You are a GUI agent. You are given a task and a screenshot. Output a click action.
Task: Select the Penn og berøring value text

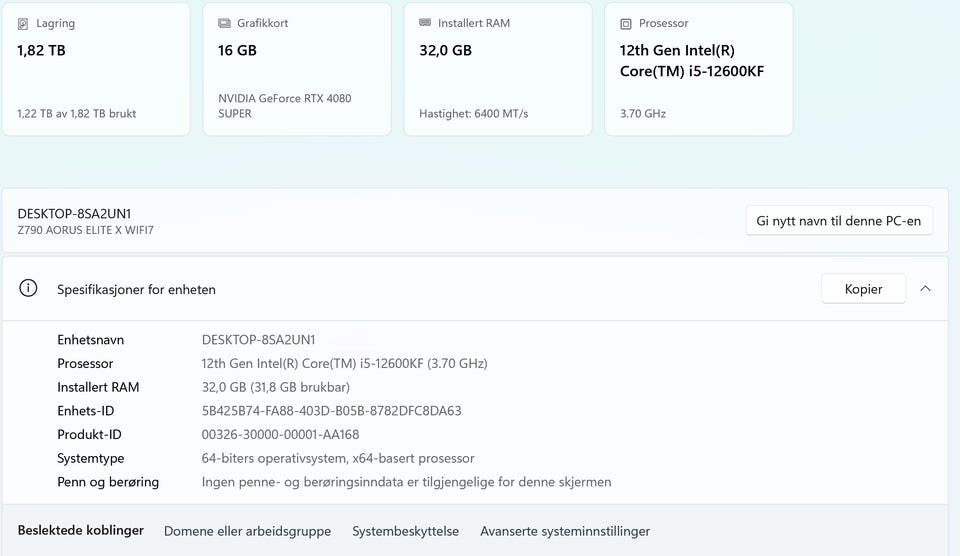407,482
